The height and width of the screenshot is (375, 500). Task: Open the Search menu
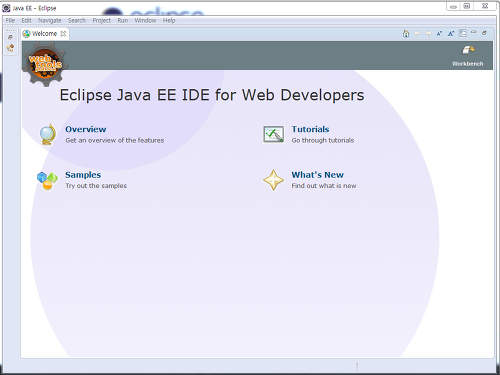tap(77, 21)
